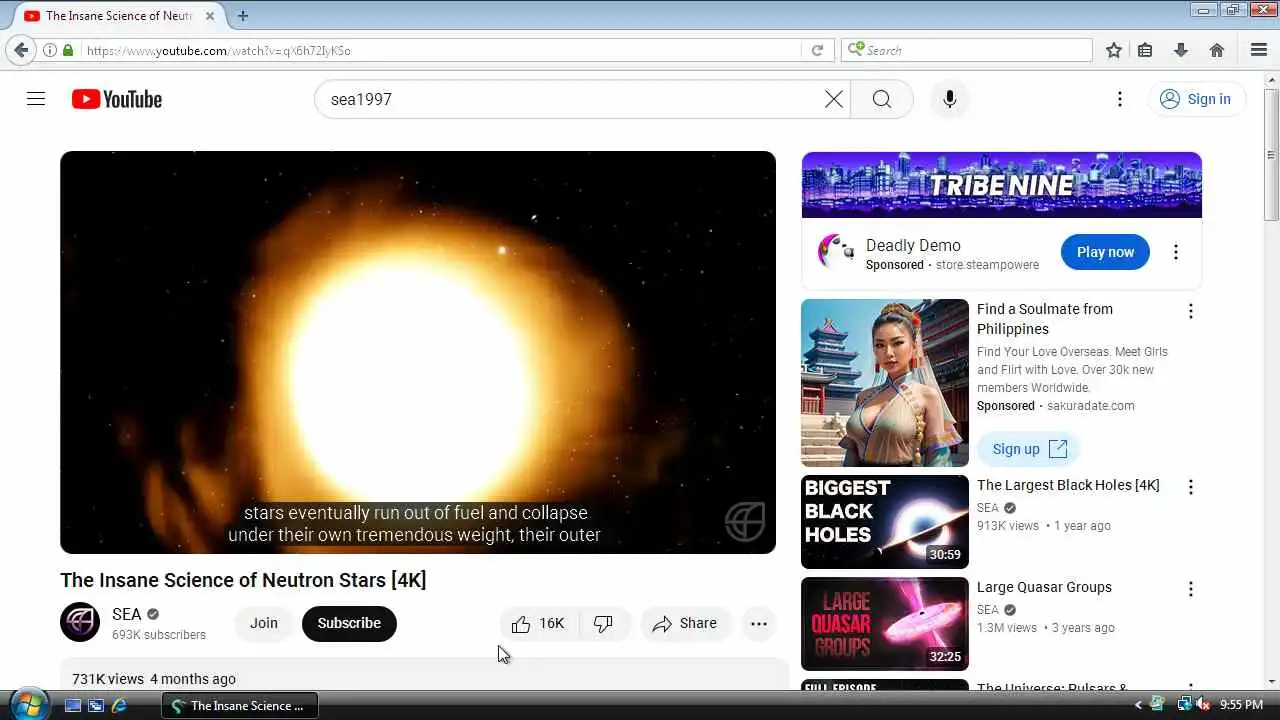This screenshot has height=720, width=1280.
Task: Open YouTube settings three-dot menu
Action: coord(1120,99)
